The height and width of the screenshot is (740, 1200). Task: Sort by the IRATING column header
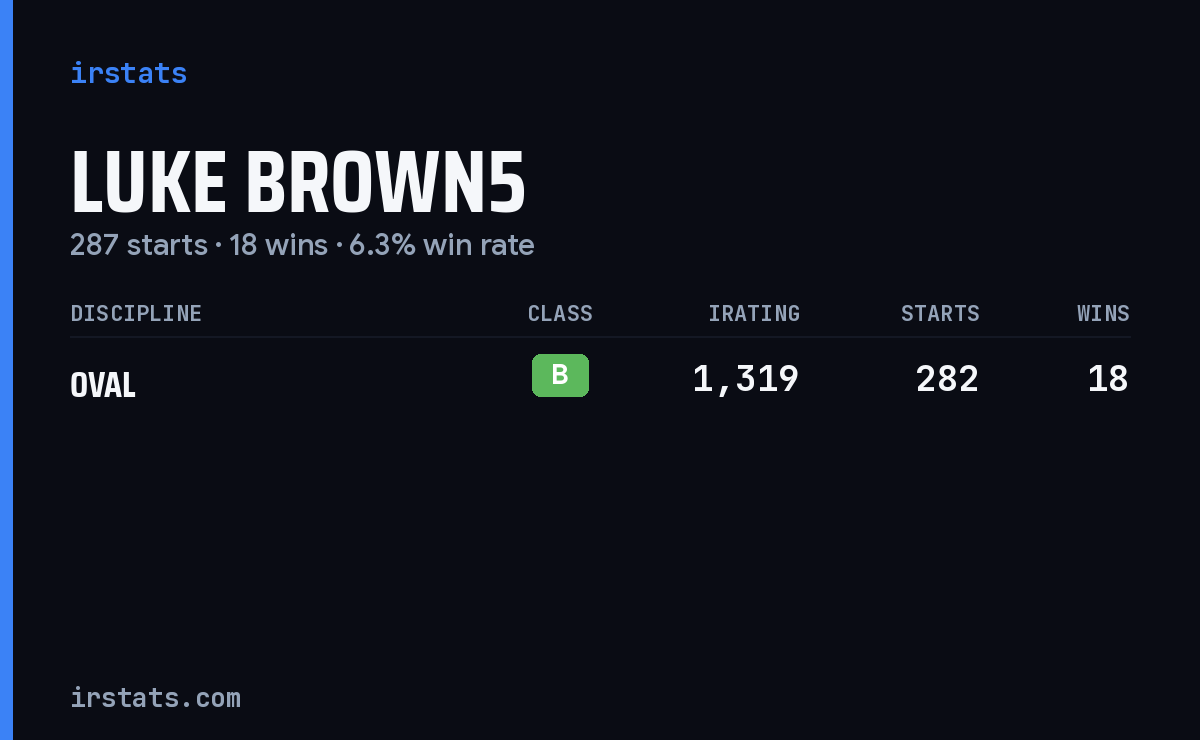pos(754,314)
